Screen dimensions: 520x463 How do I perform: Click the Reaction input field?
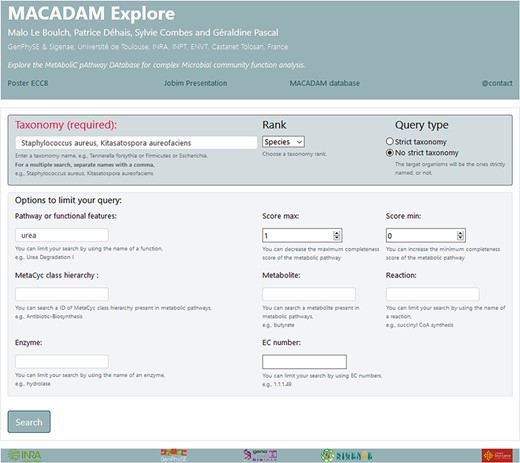click(433, 294)
